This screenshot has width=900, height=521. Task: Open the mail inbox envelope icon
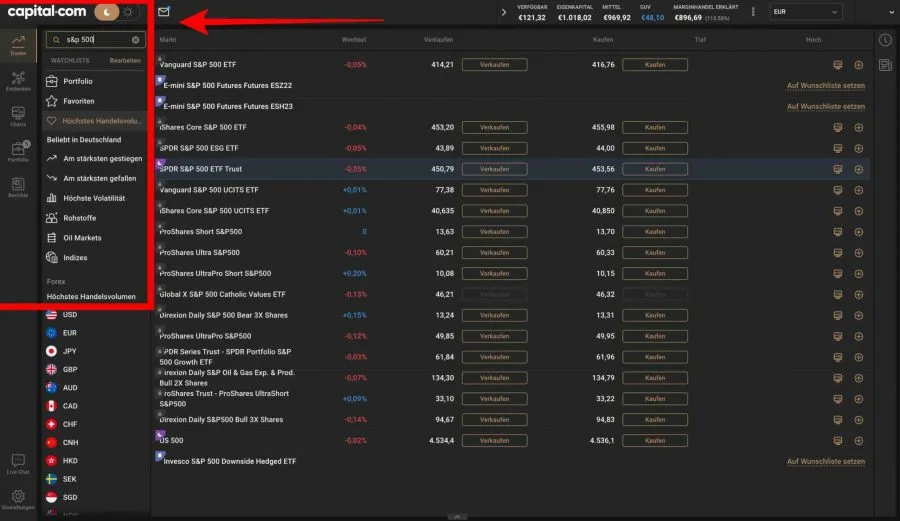164,11
